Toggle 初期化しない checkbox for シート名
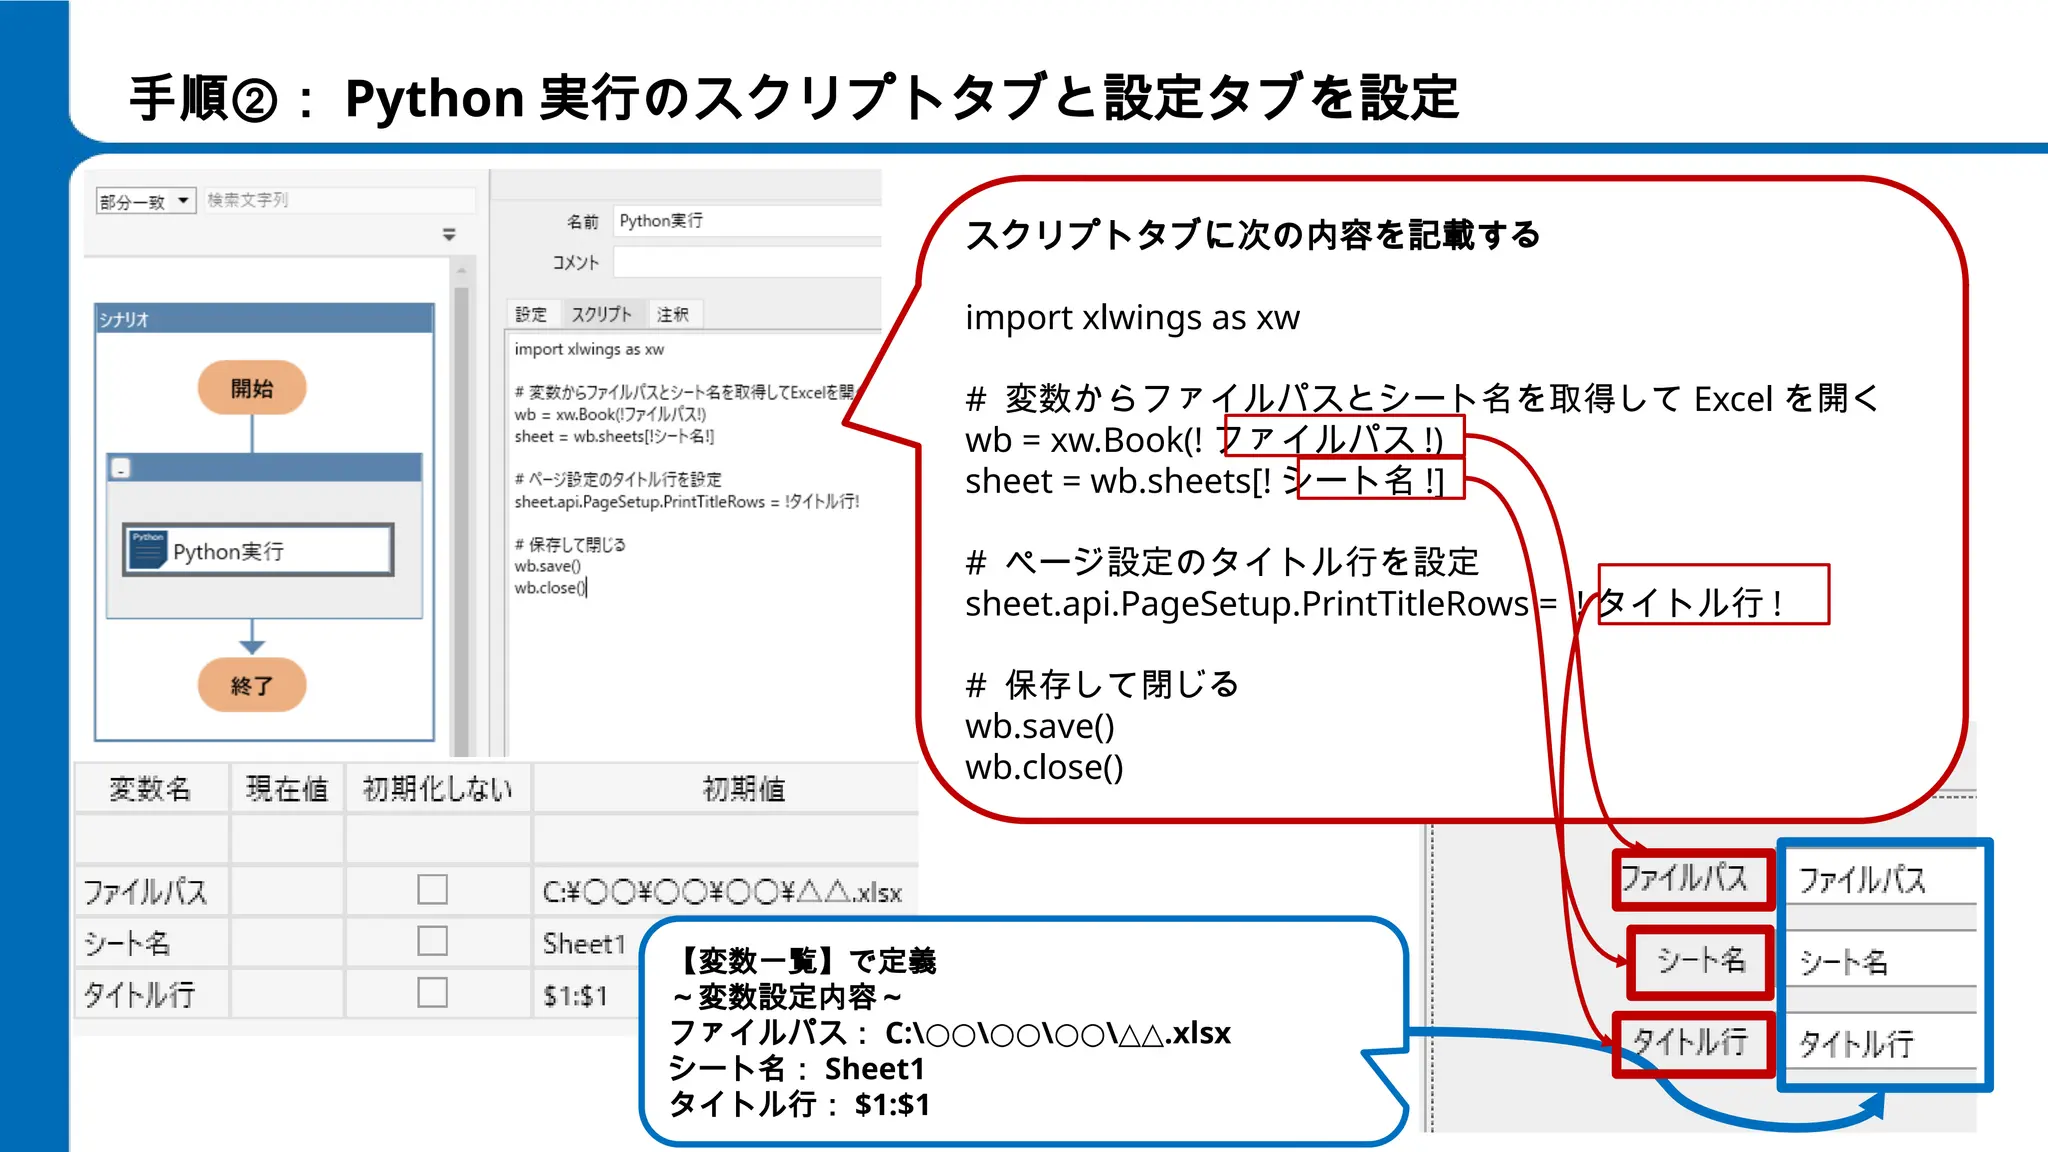 432,941
